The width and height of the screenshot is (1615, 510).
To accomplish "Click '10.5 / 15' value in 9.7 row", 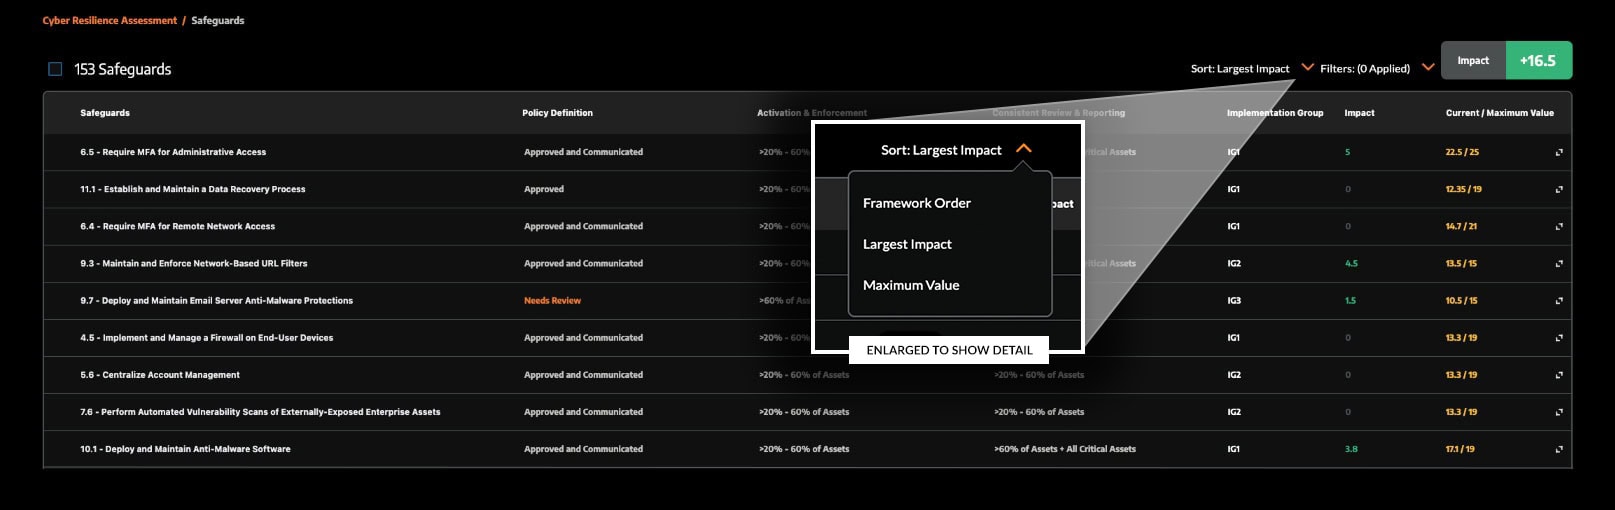I will coord(1461,301).
